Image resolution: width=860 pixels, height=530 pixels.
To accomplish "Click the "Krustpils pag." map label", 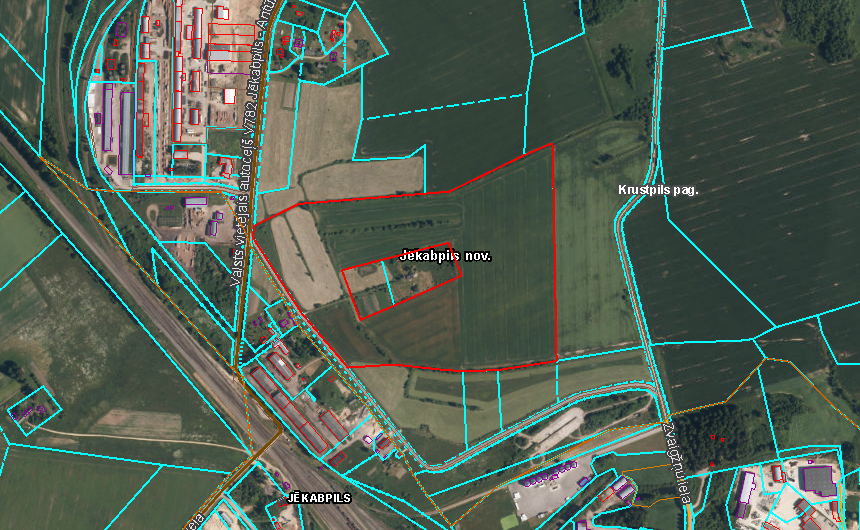I will [657, 189].
